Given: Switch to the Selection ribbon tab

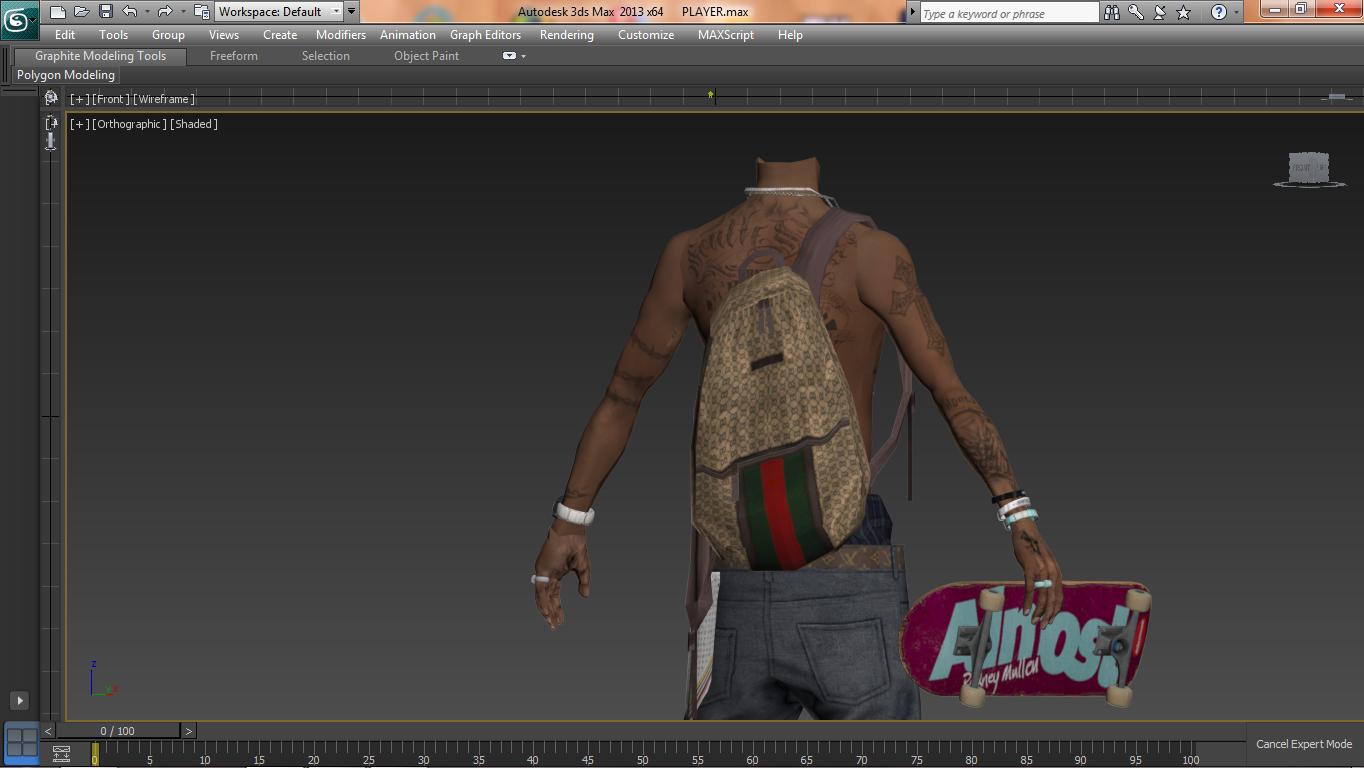Looking at the screenshot, I should pos(326,56).
